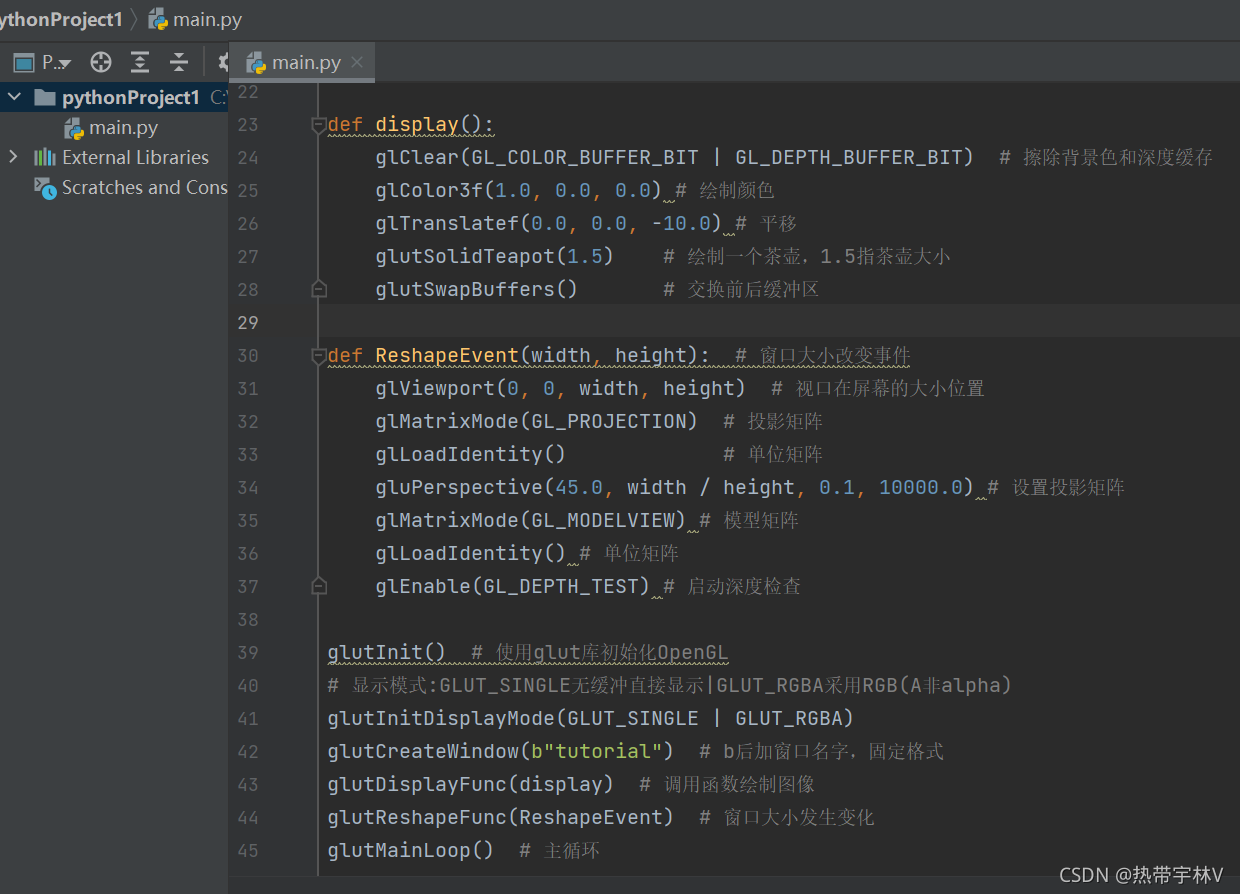1240x894 pixels.
Task: Collapse the display function via gutter arrow
Action: click(x=318, y=124)
